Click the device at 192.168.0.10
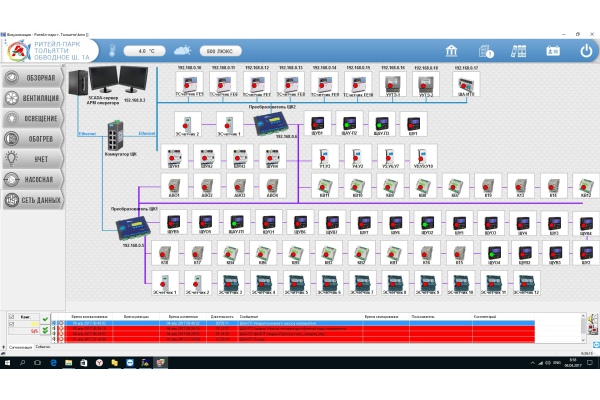 pyautogui.click(x=189, y=82)
